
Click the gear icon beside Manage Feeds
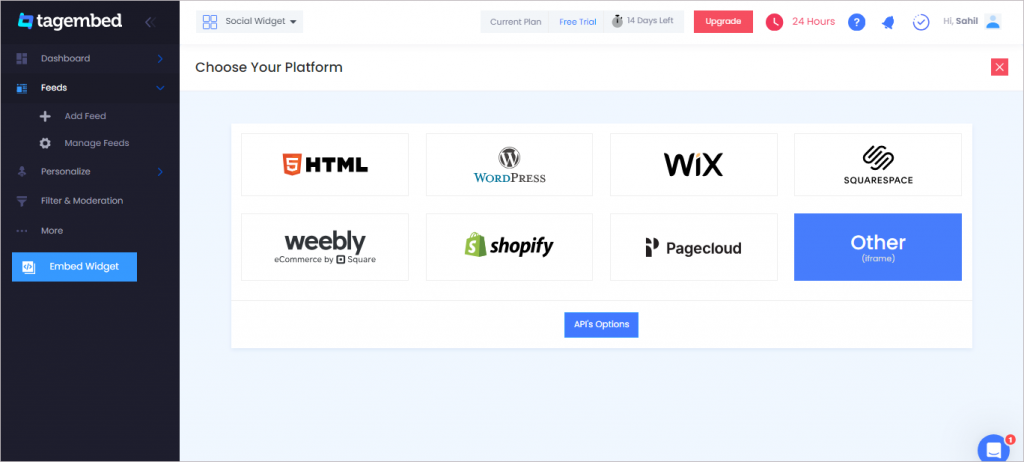pyautogui.click(x=45, y=143)
